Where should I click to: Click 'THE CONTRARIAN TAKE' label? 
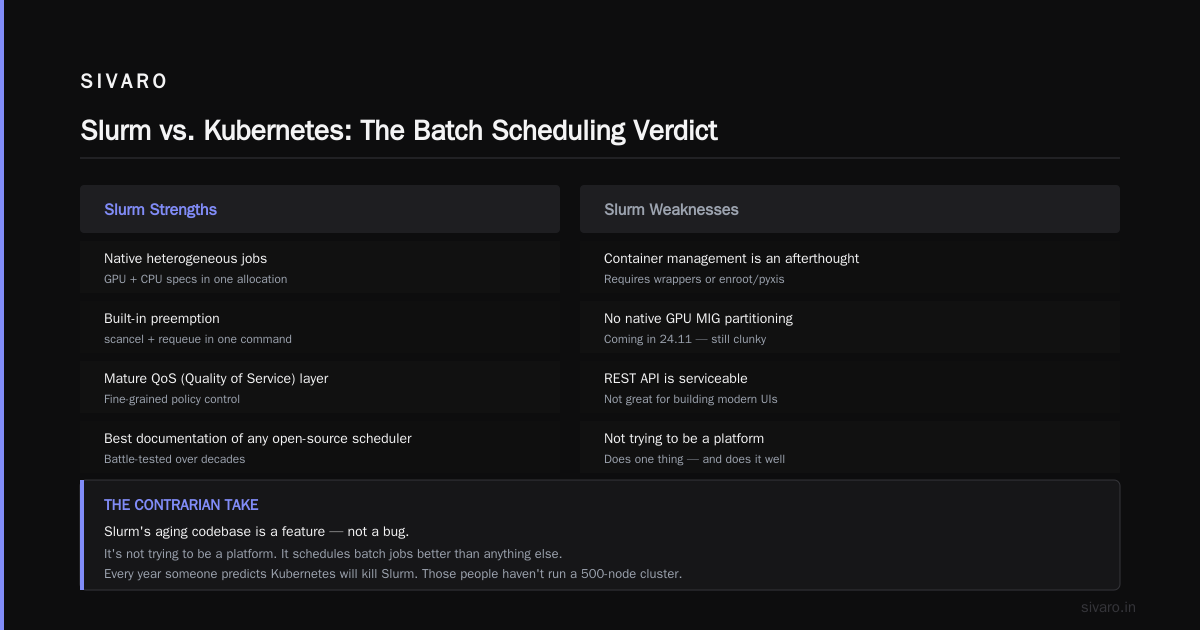[181, 505]
